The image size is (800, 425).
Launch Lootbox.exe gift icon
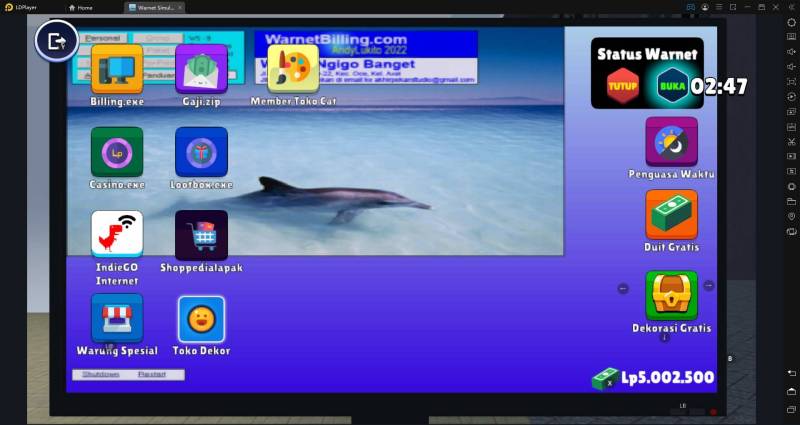(201, 152)
